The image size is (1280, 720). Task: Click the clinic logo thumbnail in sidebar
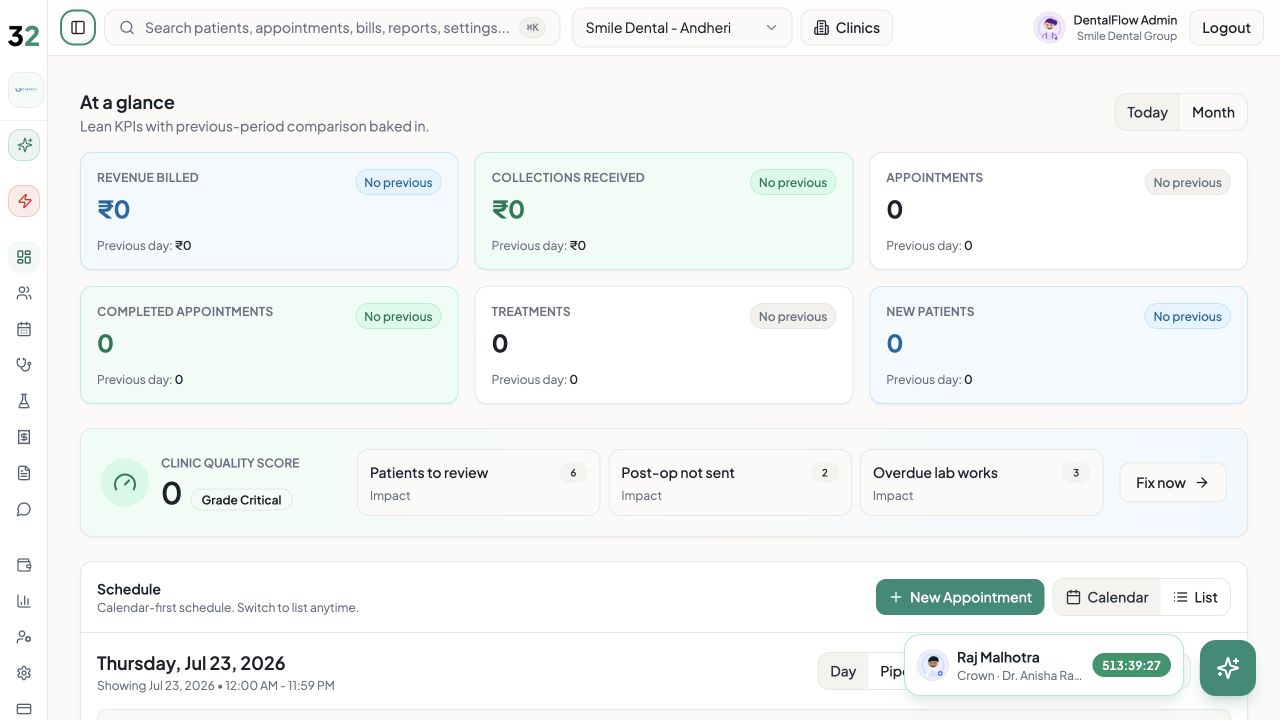click(x=26, y=90)
